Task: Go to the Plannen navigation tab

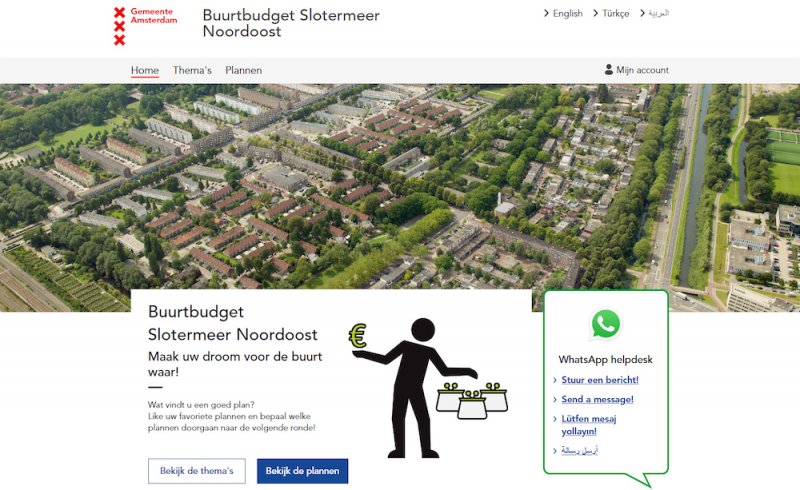Action: click(x=243, y=70)
